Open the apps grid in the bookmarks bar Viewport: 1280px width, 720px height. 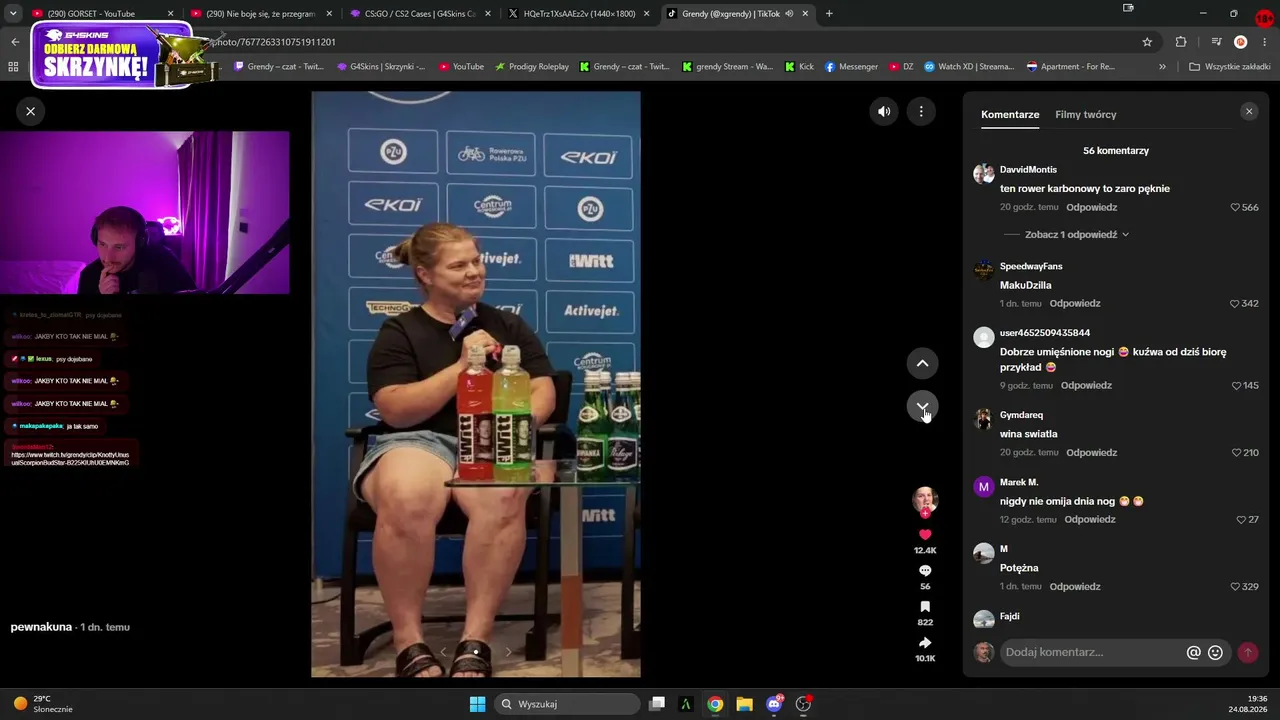click(x=13, y=67)
